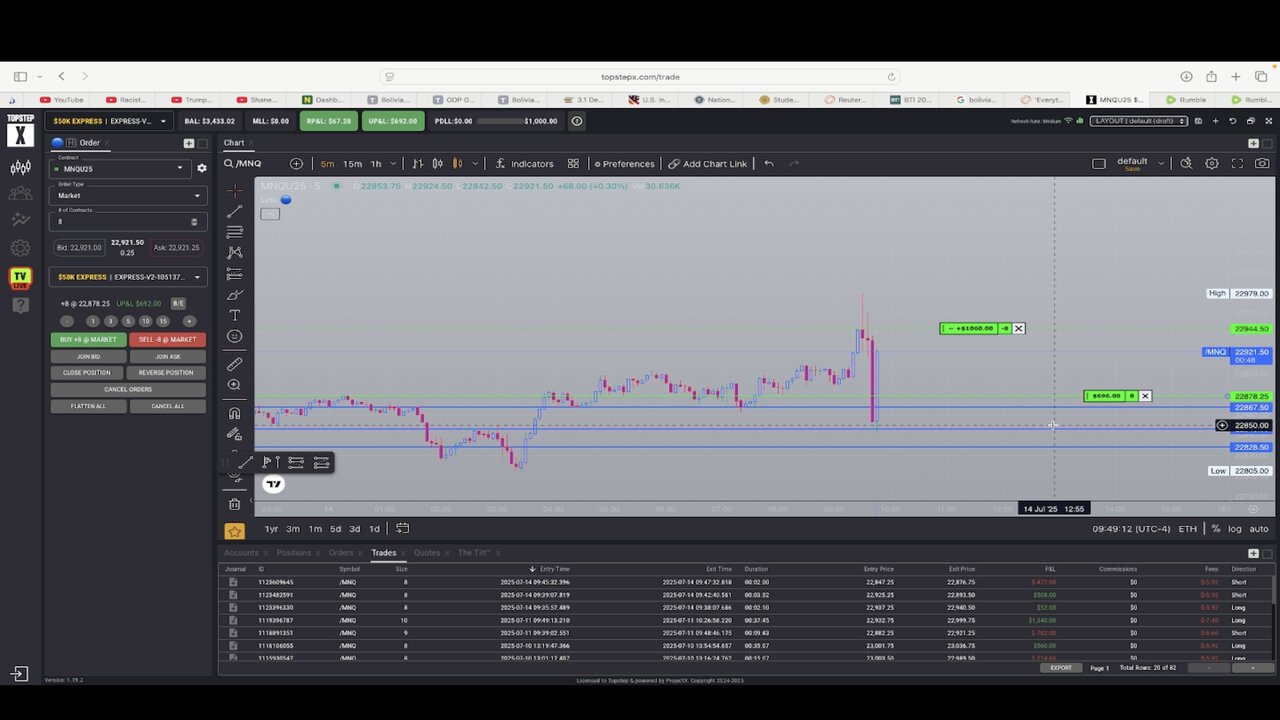Toggle auto scale on chart

1259,528
